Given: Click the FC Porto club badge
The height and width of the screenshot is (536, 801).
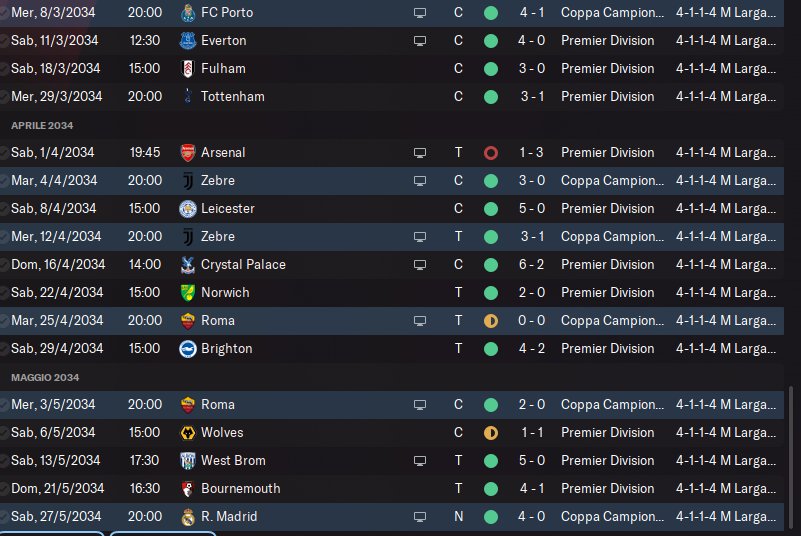Looking at the screenshot, I should point(187,13).
